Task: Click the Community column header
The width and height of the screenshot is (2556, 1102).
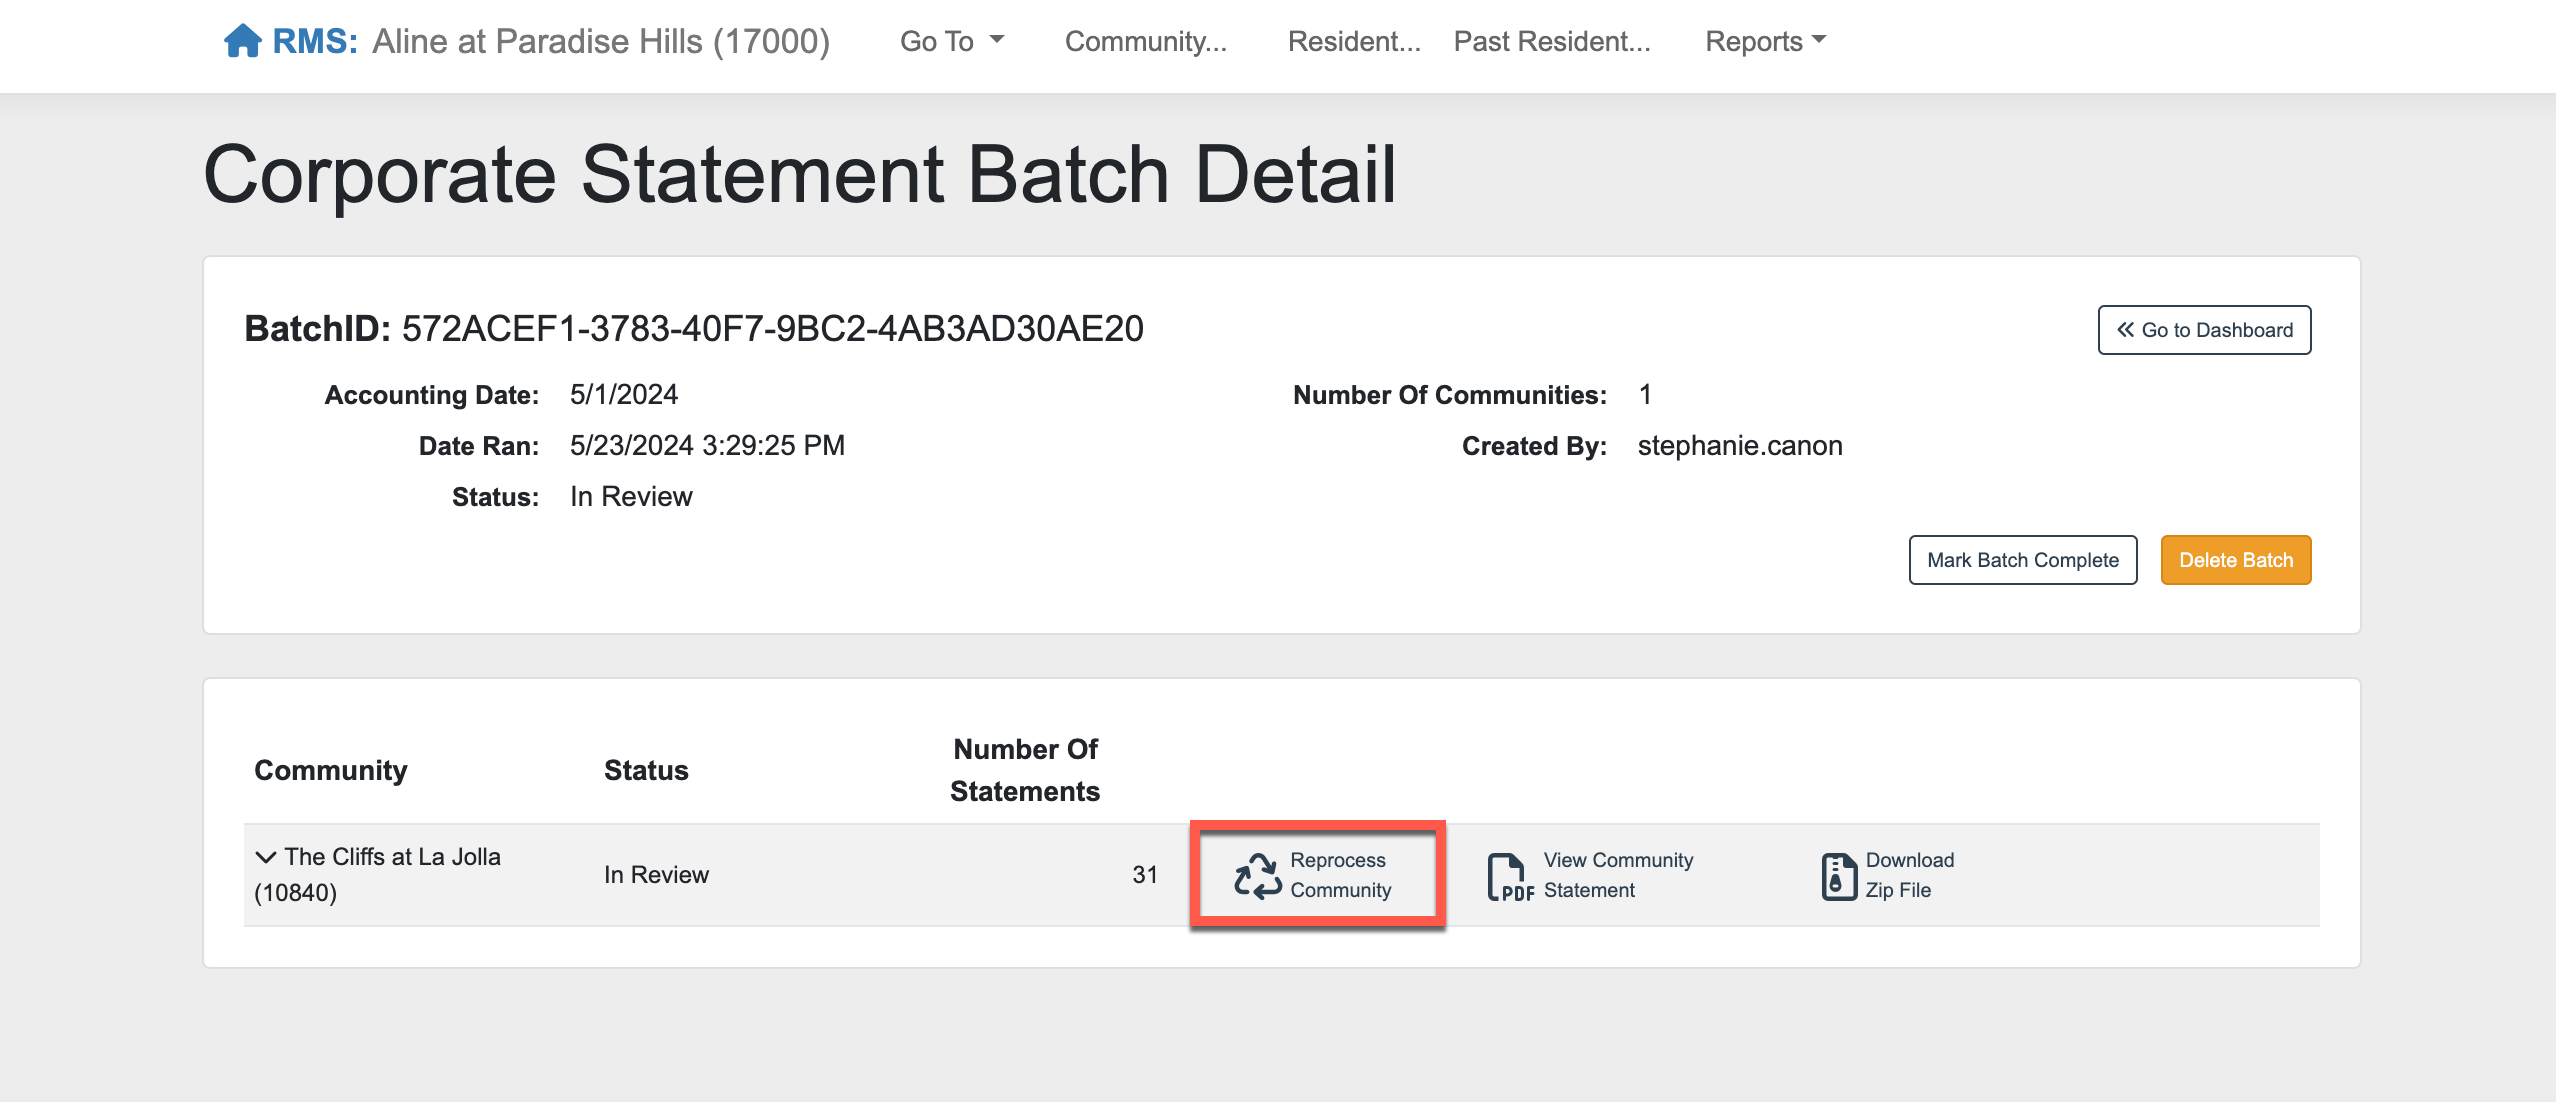Action: coord(330,770)
